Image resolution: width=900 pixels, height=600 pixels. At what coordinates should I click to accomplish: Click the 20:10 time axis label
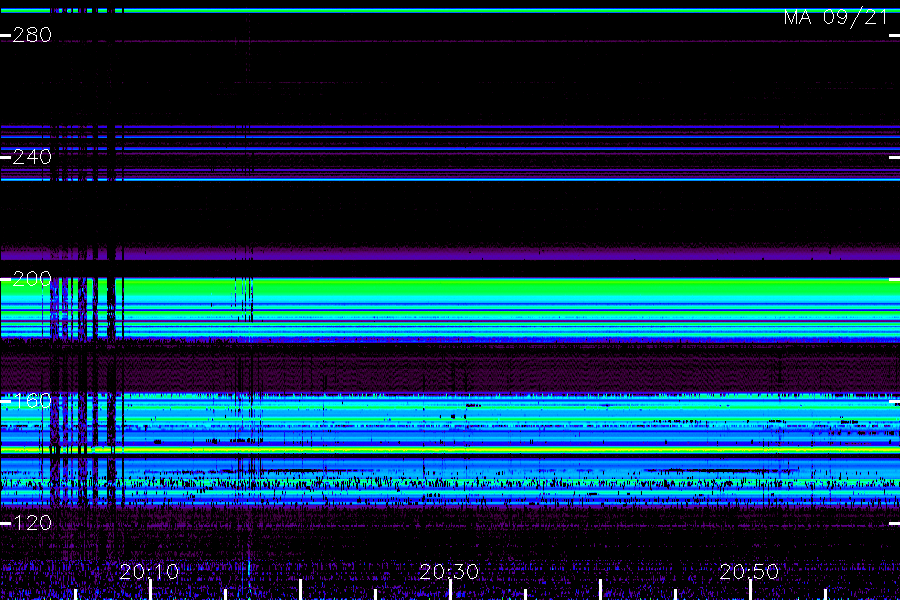tap(149, 572)
